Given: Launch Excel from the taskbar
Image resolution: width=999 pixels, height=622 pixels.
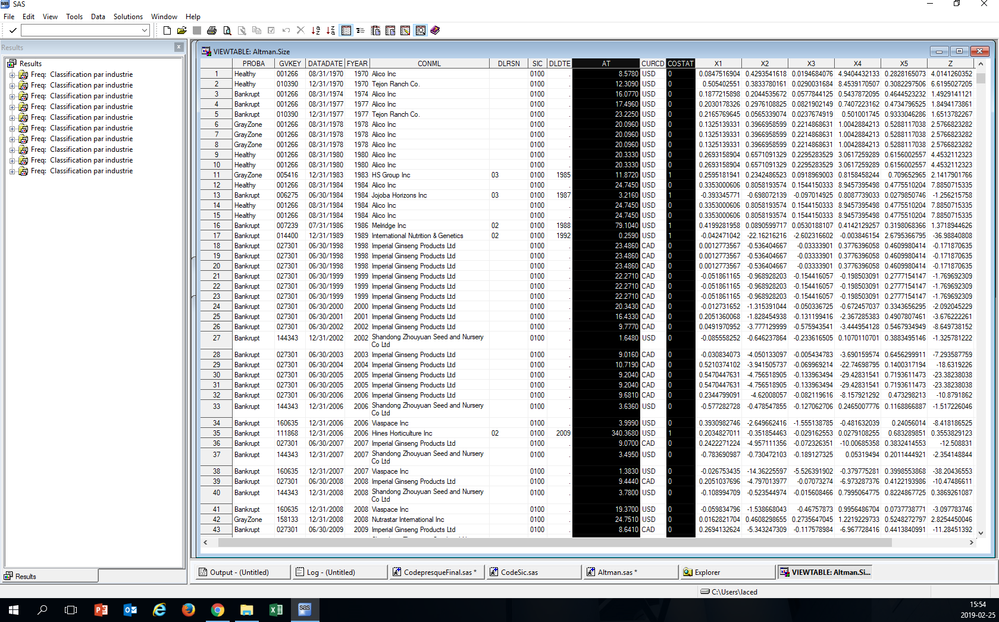Looking at the screenshot, I should pos(275,610).
